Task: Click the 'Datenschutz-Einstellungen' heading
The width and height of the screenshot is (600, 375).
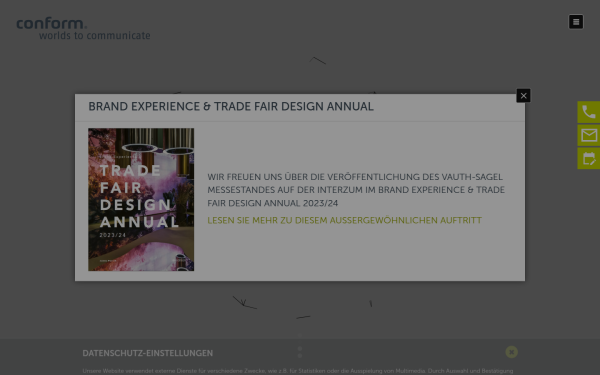Action: pos(148,353)
